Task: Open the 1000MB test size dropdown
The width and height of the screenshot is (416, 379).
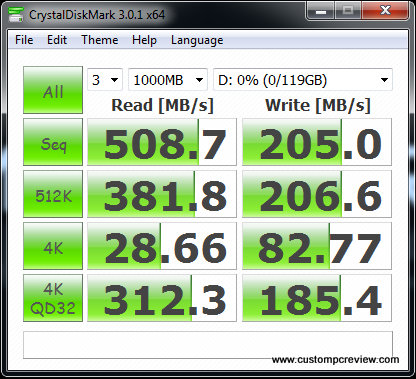Action: pyautogui.click(x=168, y=80)
